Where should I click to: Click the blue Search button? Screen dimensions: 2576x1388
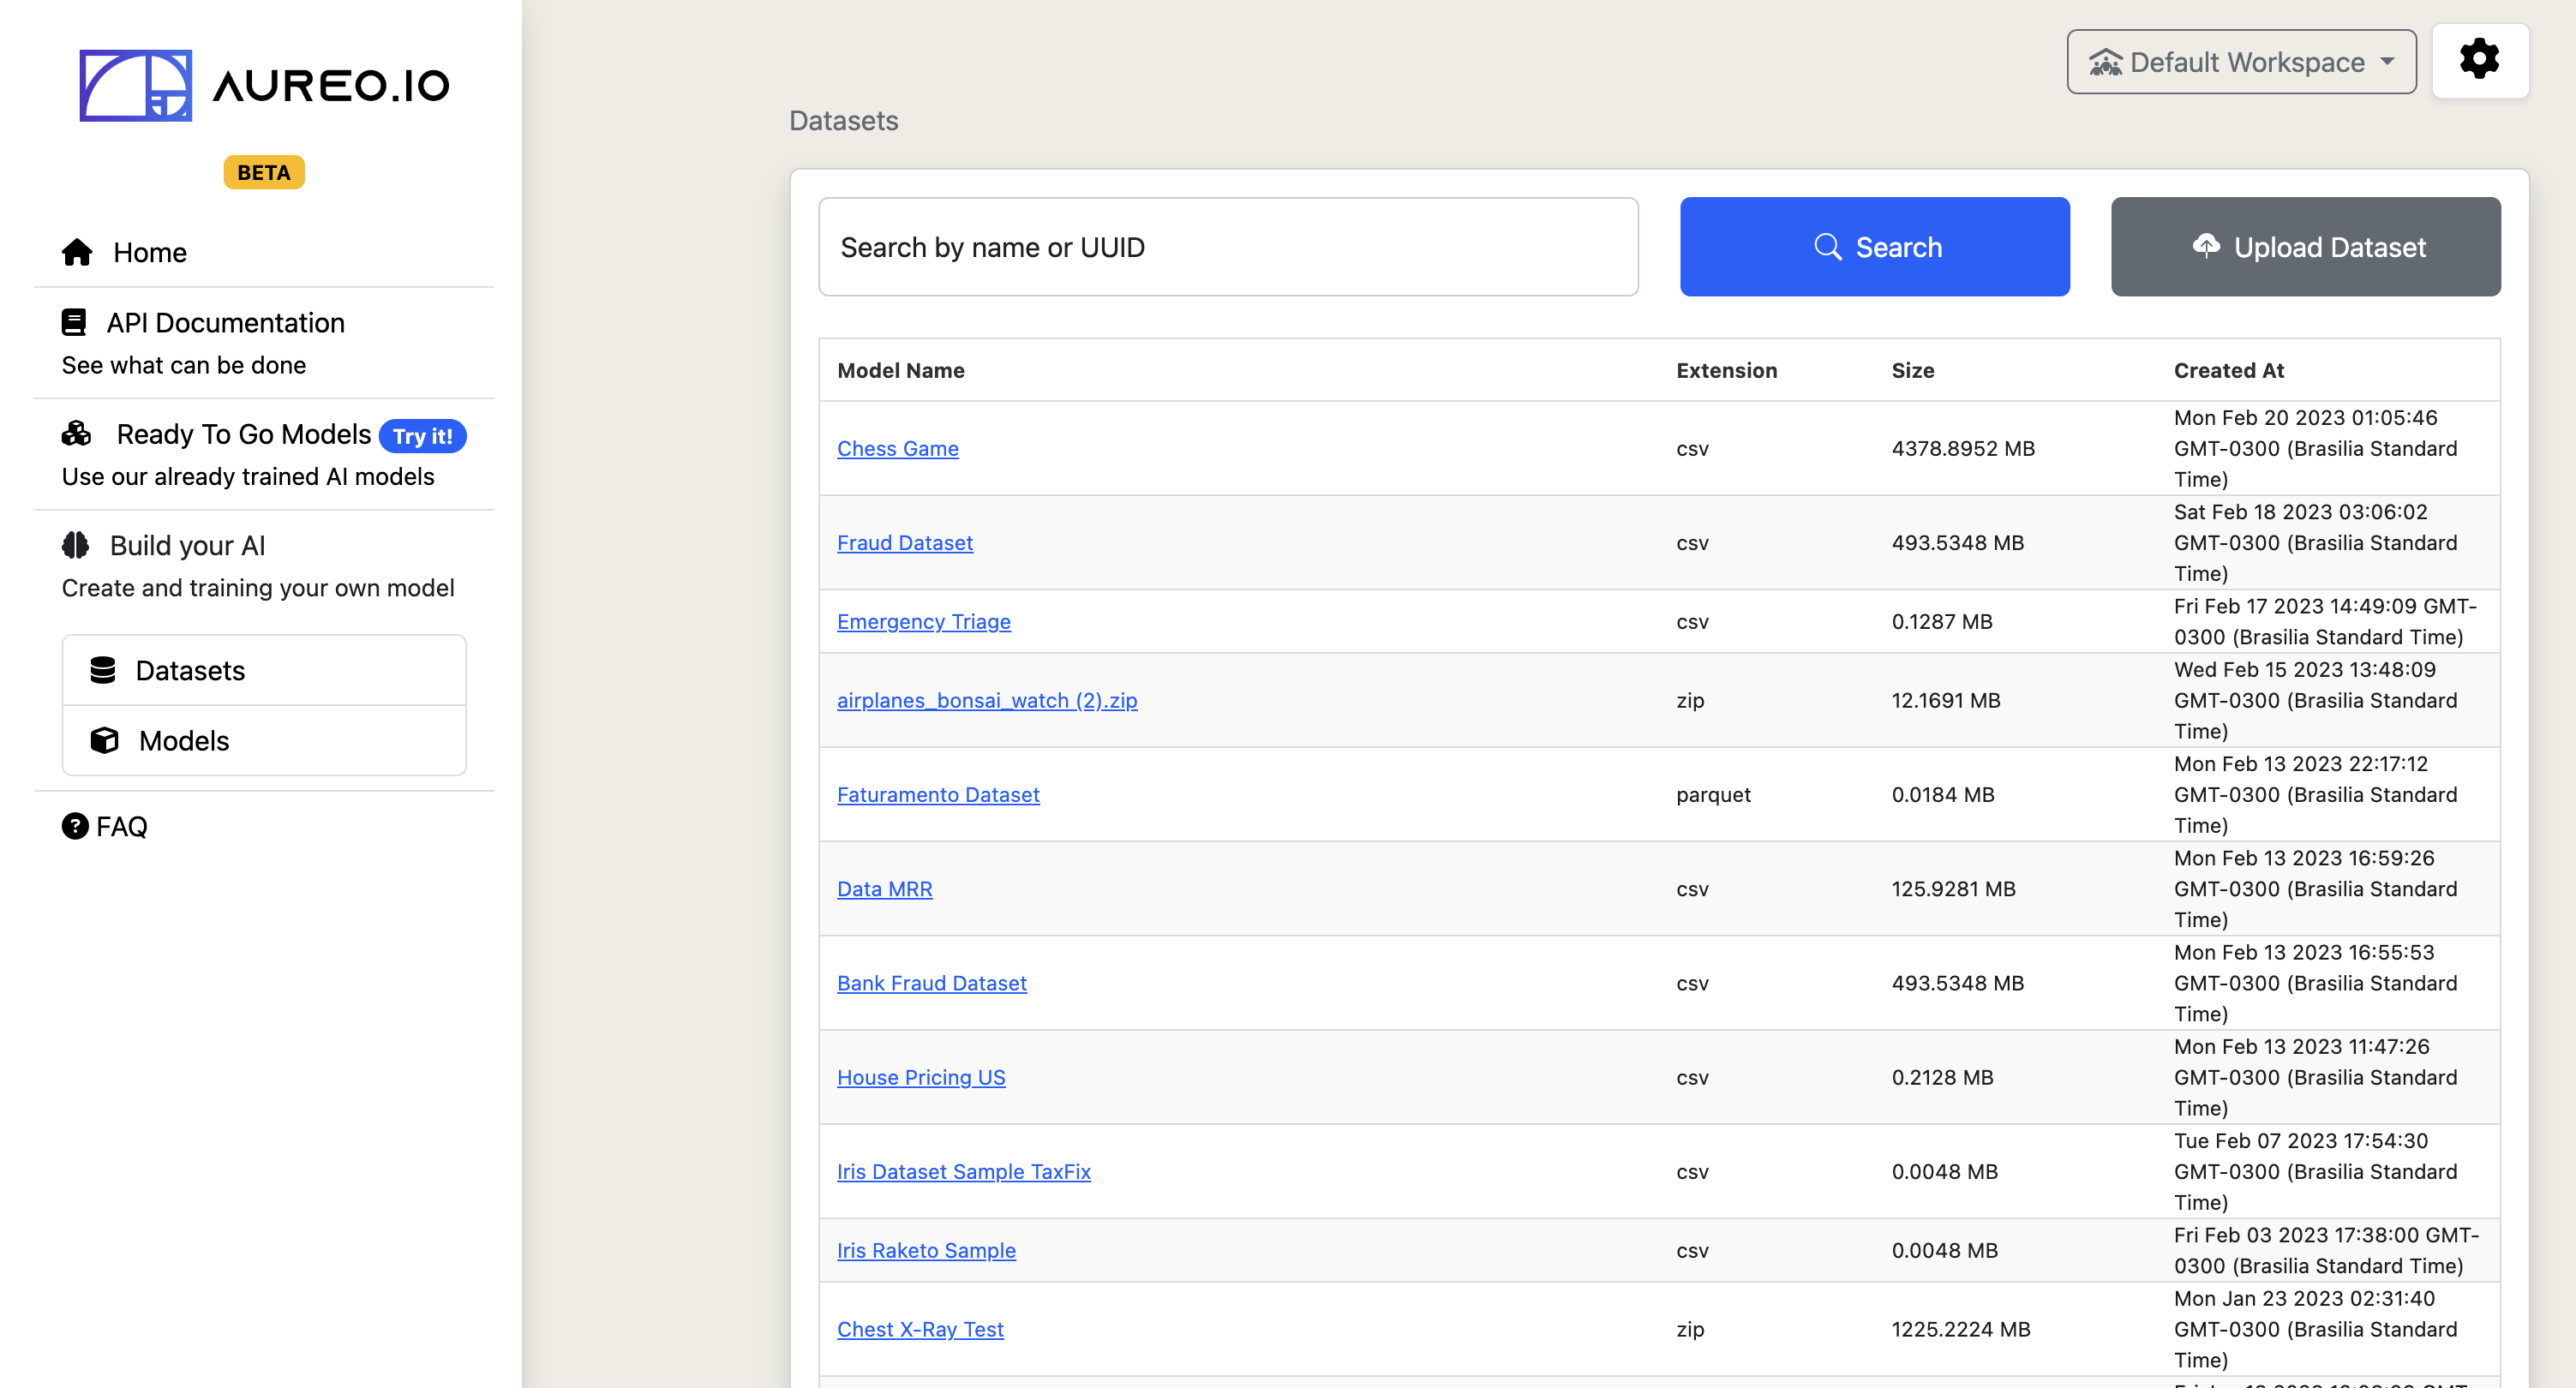point(1874,247)
